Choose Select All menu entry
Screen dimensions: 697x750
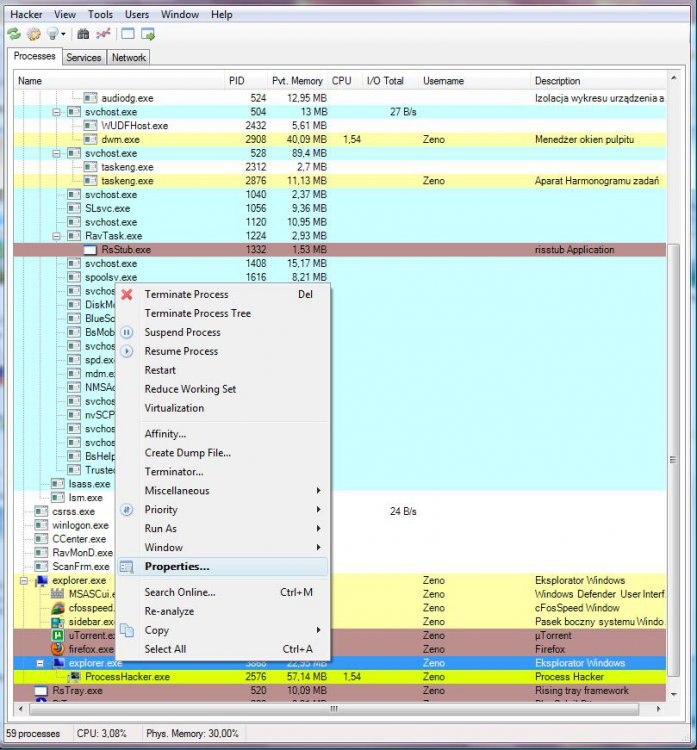[223, 650]
